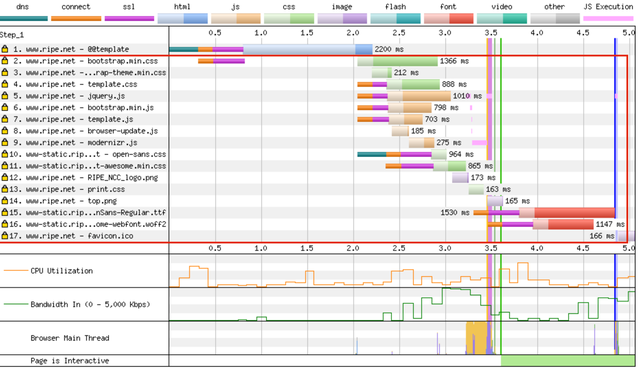Click the dns legend color bar
The image size is (640, 375).
point(24,18)
